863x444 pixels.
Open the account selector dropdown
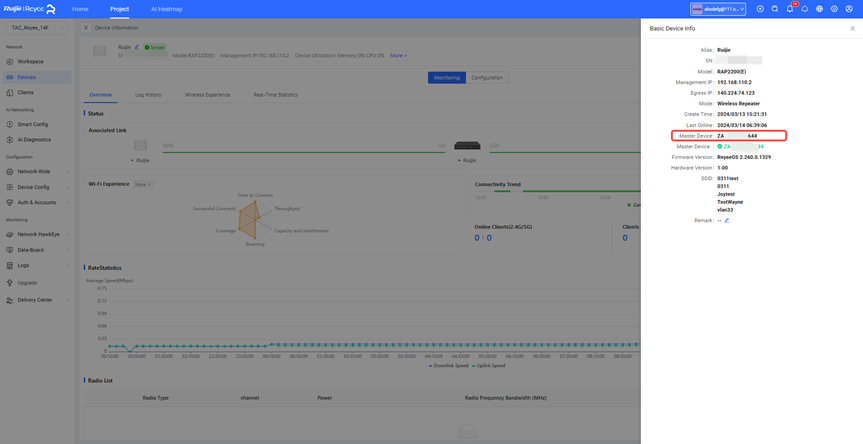coord(718,9)
